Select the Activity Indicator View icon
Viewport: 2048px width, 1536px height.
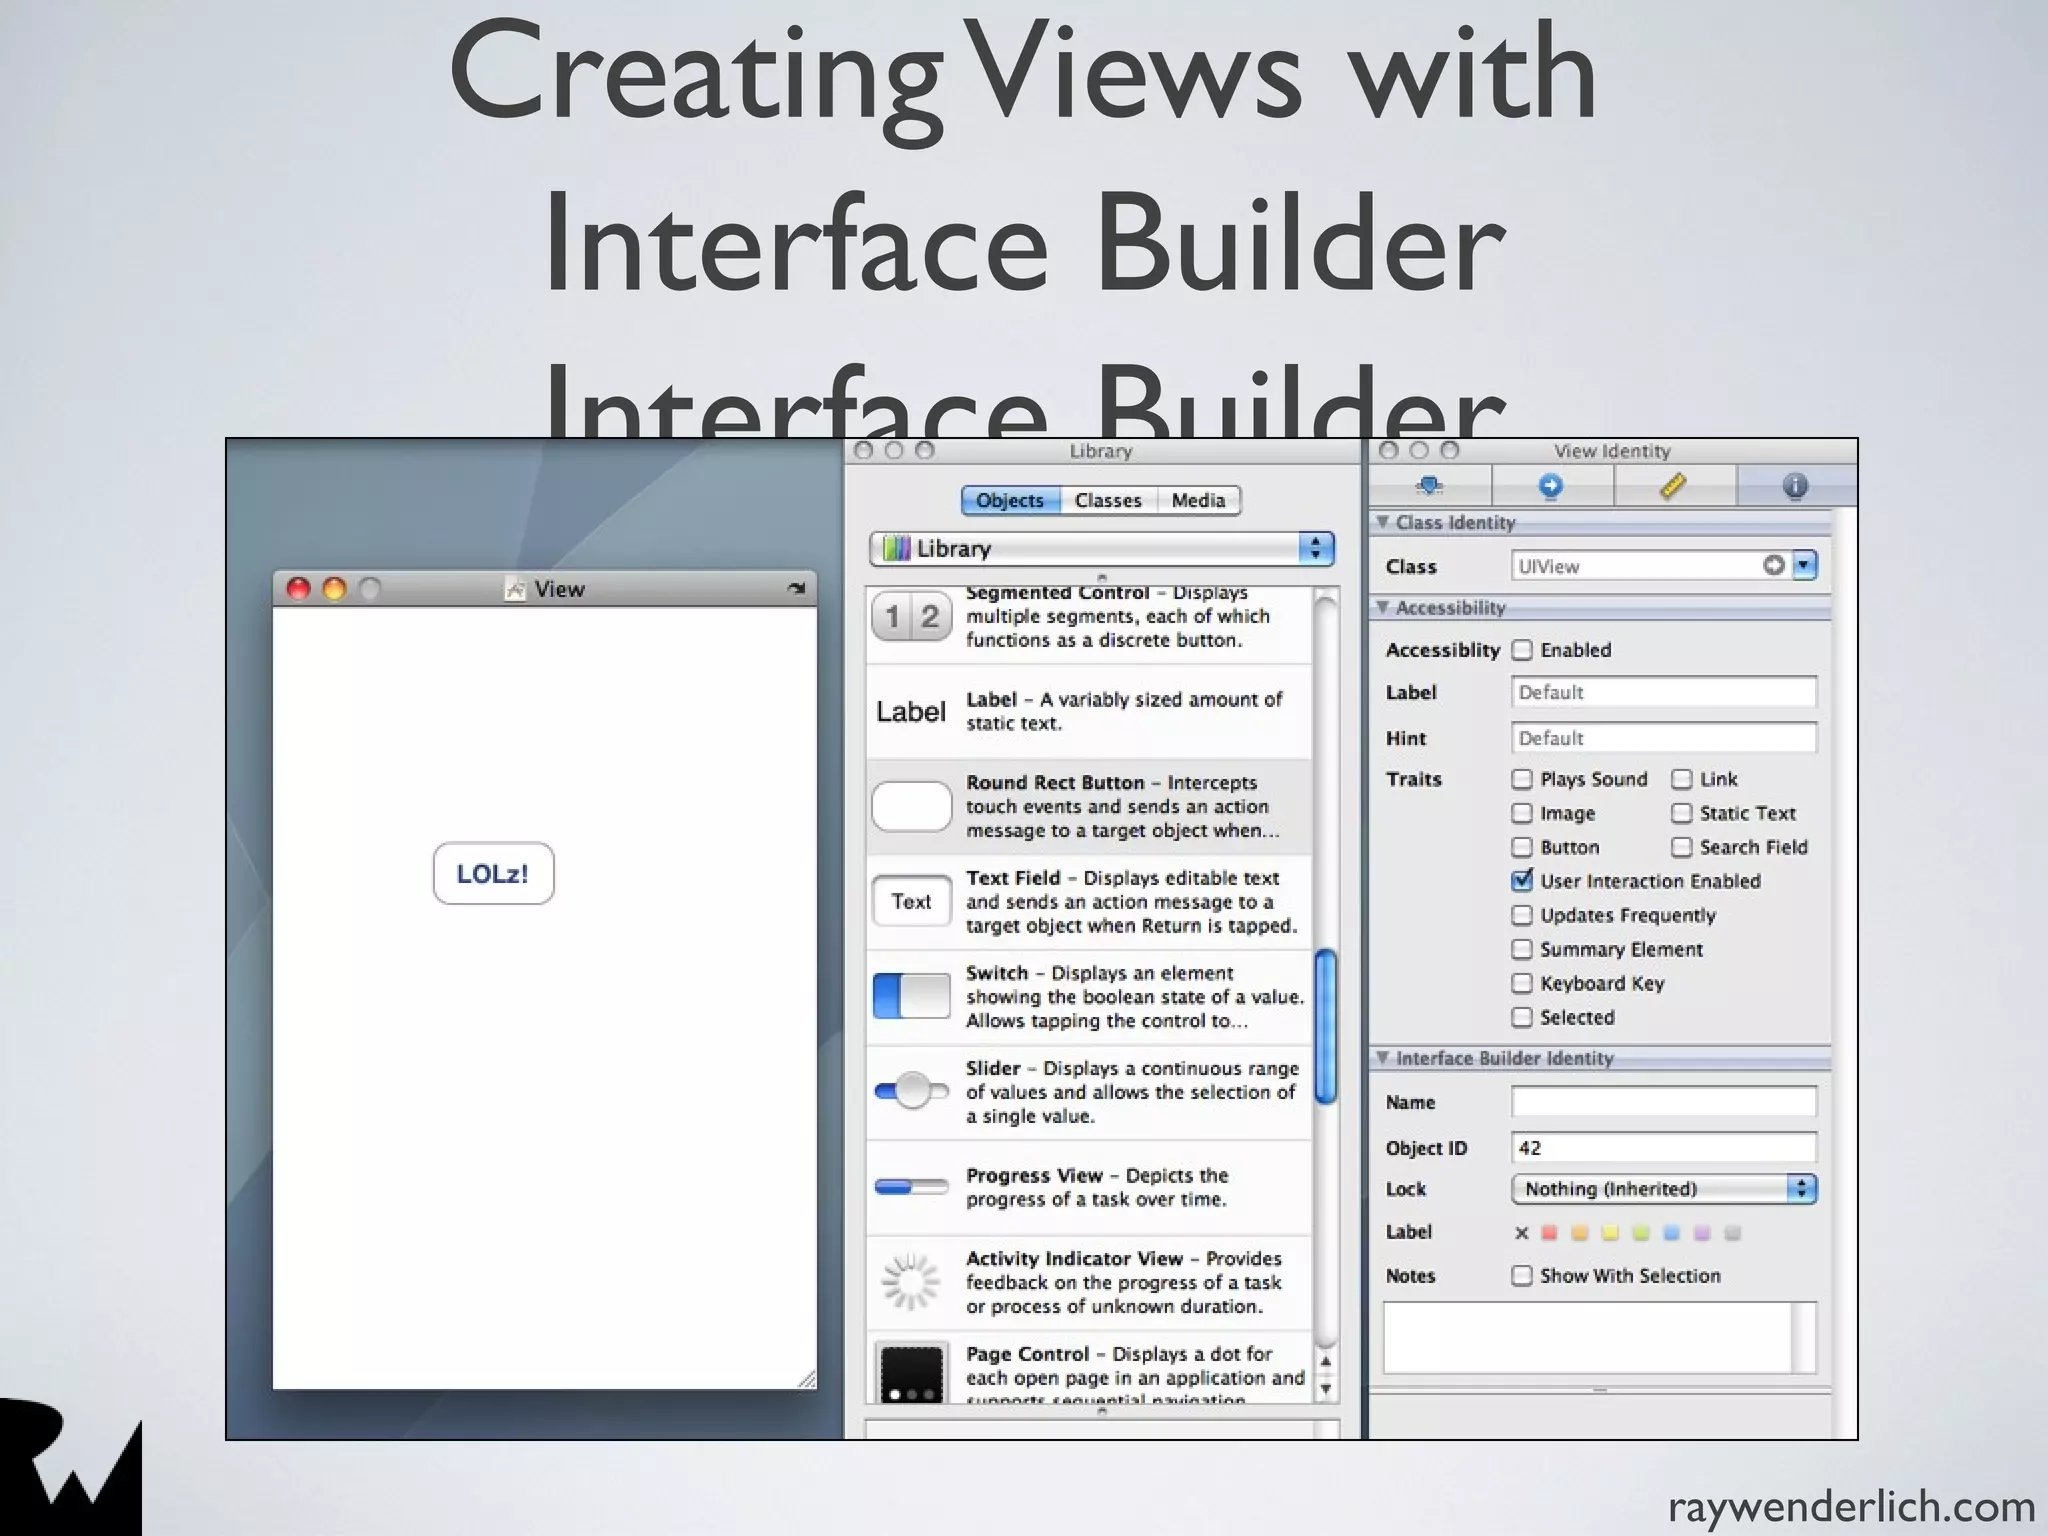tap(911, 1282)
